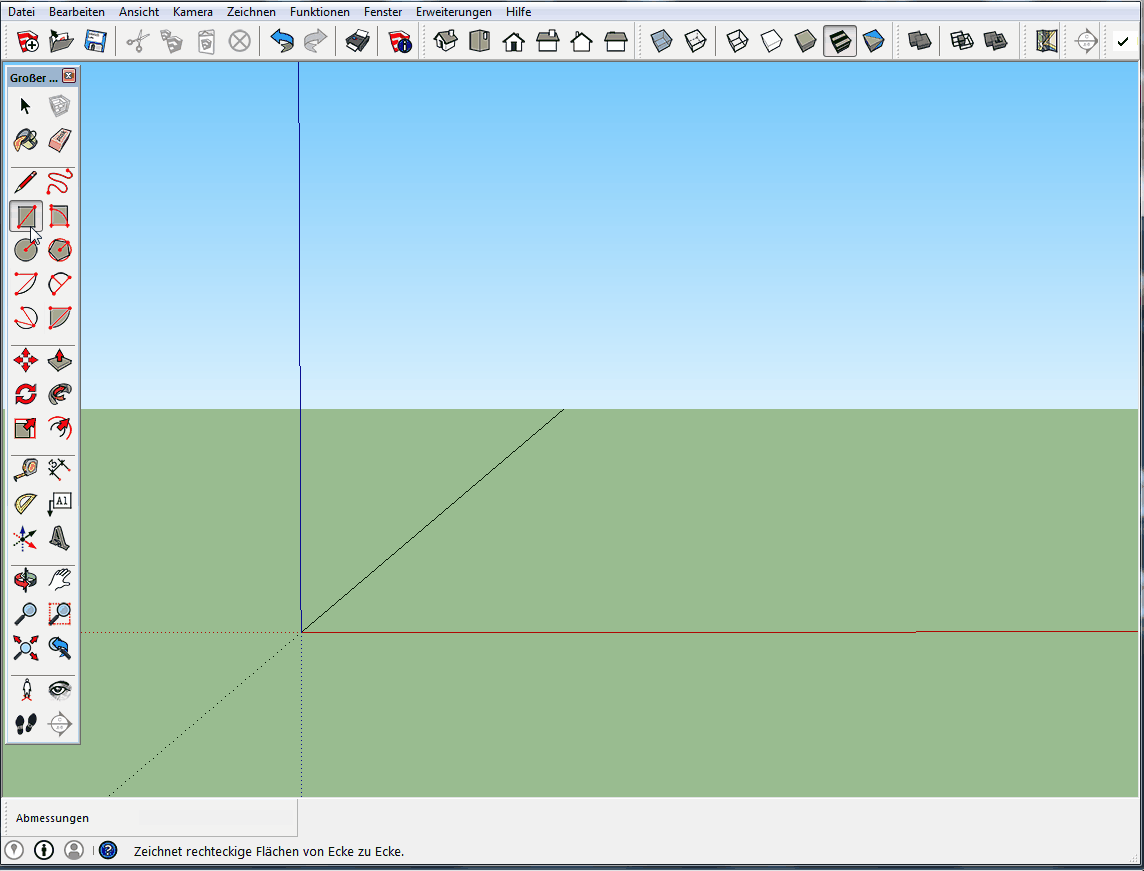This screenshot has height=871, width=1144.
Task: Choose the Paint Bucket tool
Action: click(x=26, y=140)
